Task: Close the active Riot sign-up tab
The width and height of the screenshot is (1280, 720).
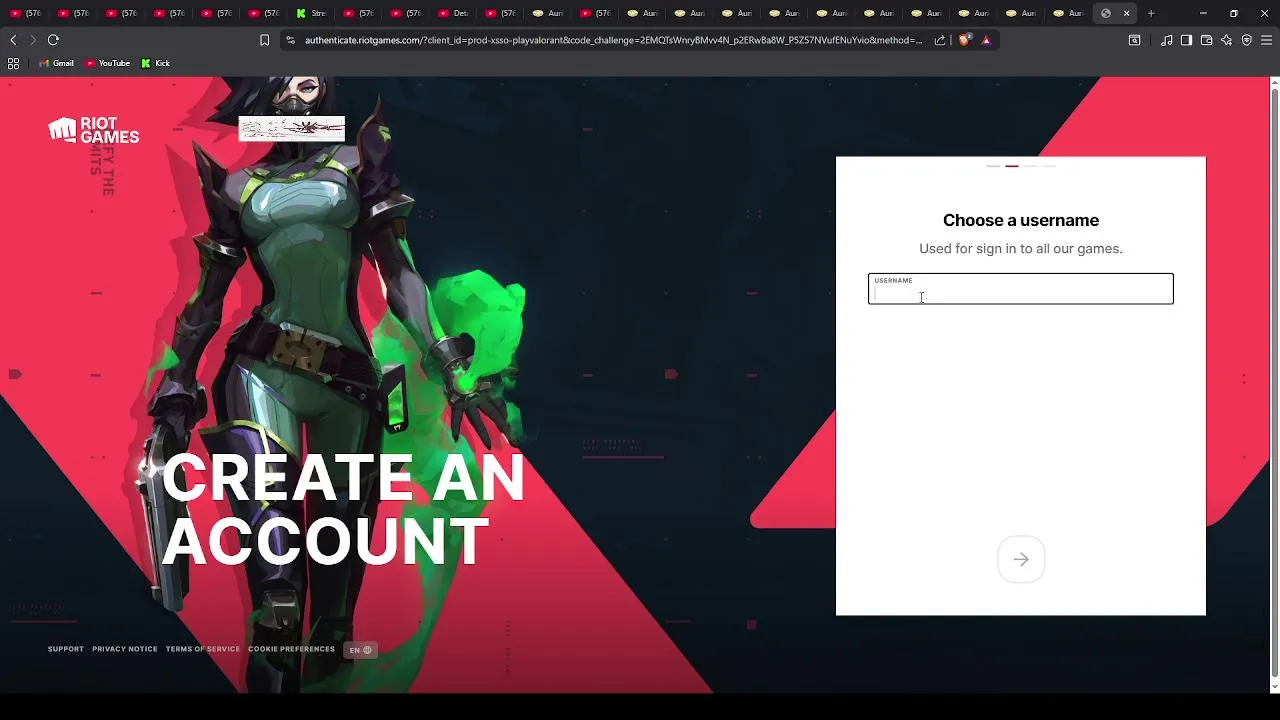Action: coord(1127,13)
